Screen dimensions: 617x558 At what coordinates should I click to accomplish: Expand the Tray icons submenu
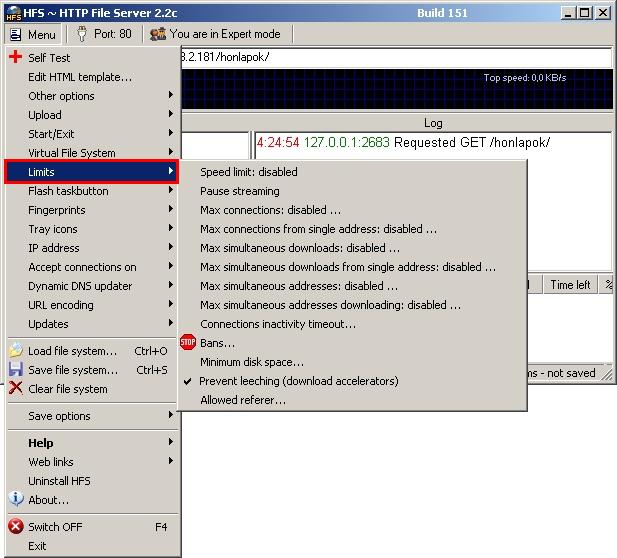(92, 229)
